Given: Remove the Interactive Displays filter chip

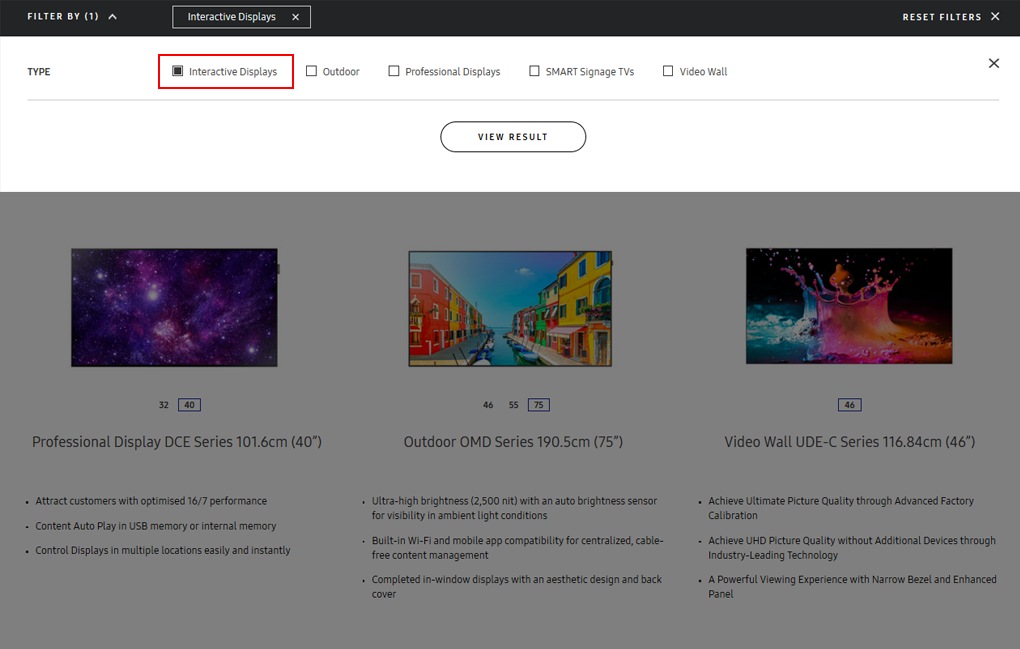Looking at the screenshot, I should click(x=295, y=17).
